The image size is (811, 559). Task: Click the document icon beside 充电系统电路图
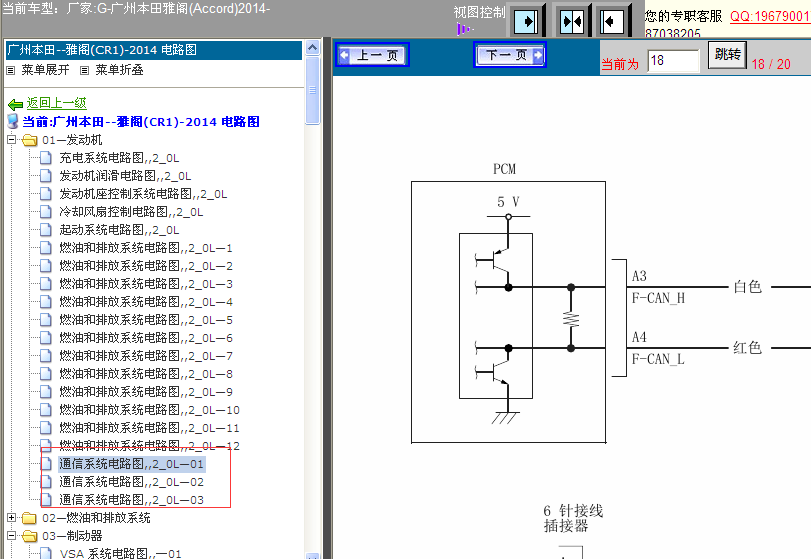tap(46, 158)
